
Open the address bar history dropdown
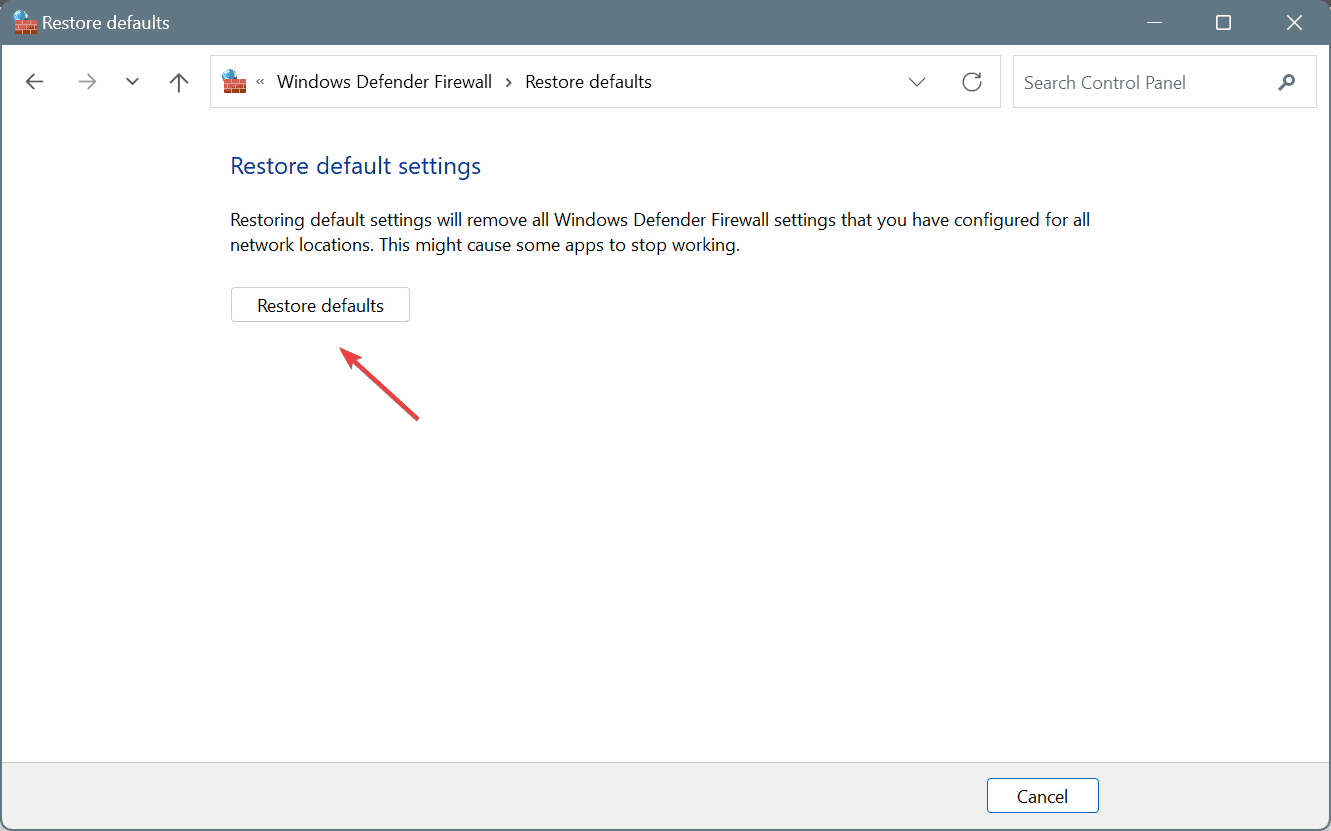pyautogui.click(x=917, y=82)
